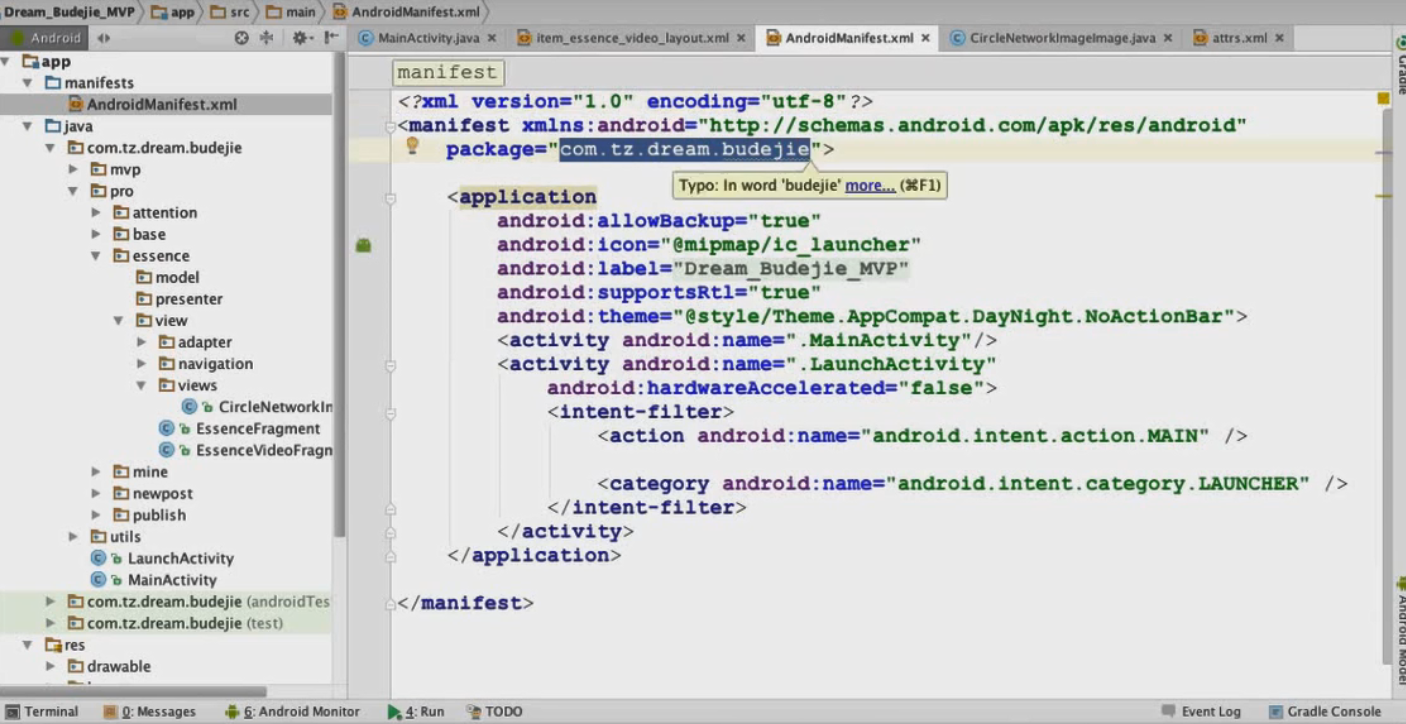Collapse the java folder

tap(28, 126)
